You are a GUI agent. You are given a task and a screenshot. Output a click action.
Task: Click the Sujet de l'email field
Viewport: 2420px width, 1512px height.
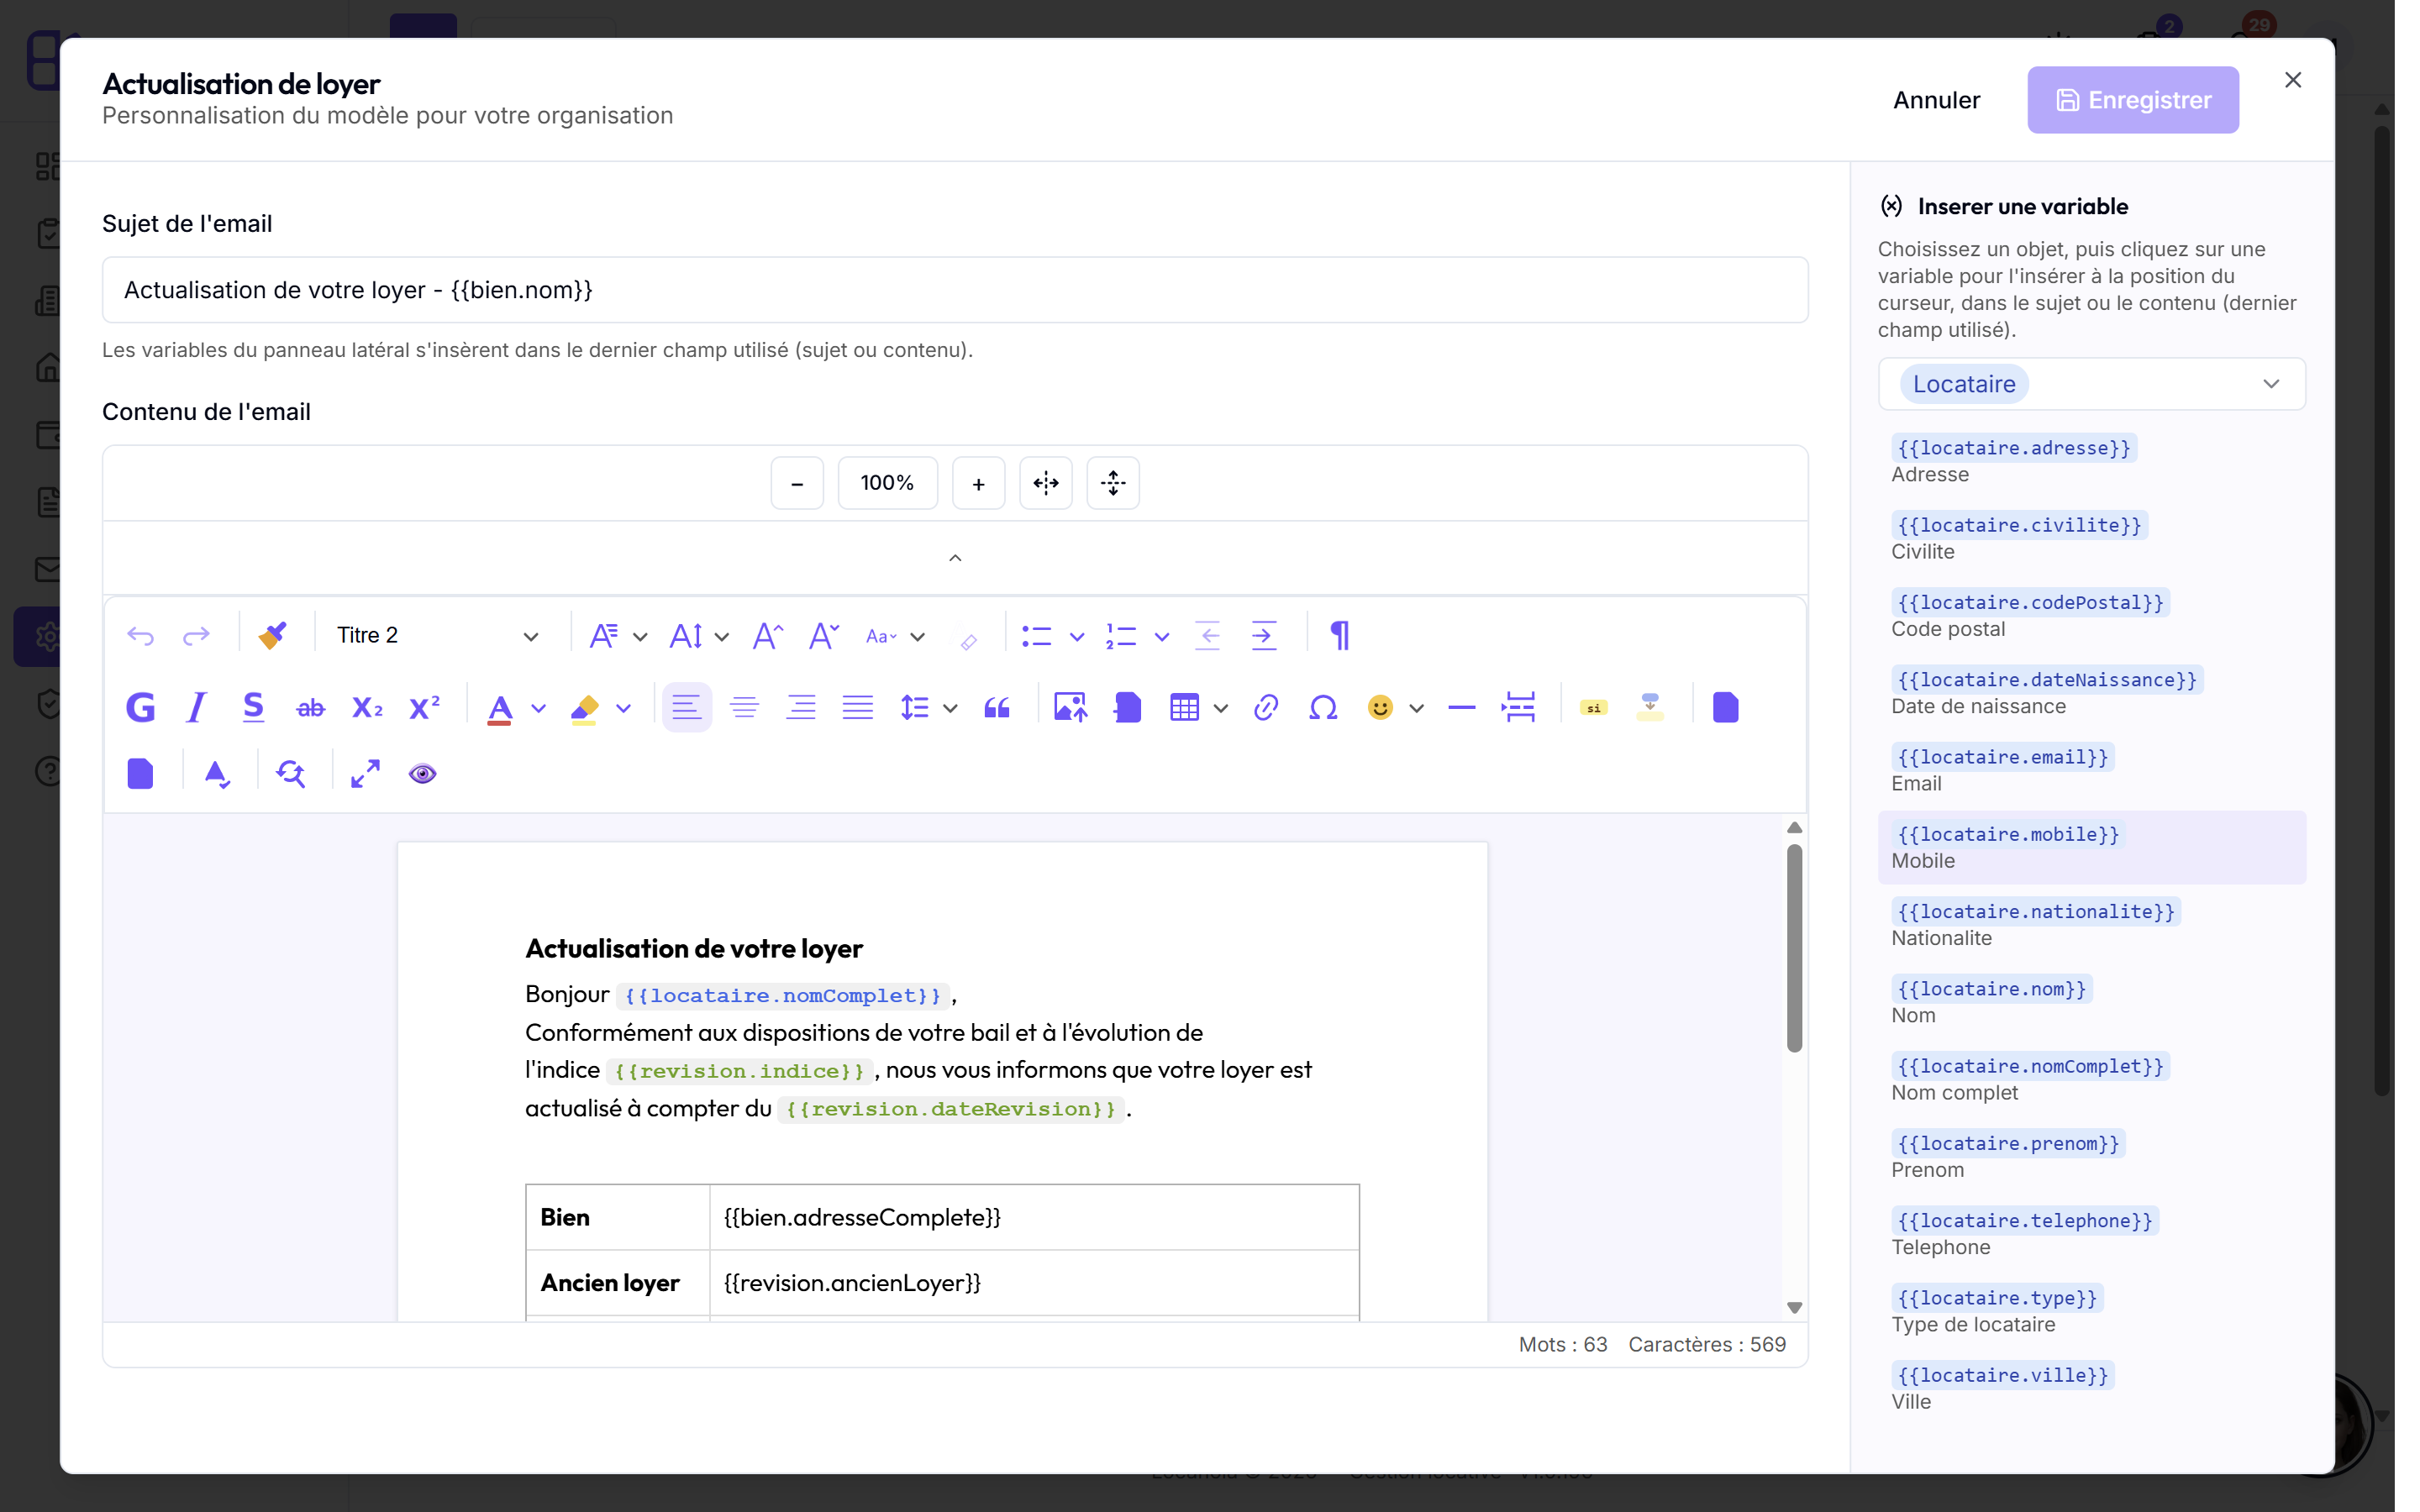955,290
